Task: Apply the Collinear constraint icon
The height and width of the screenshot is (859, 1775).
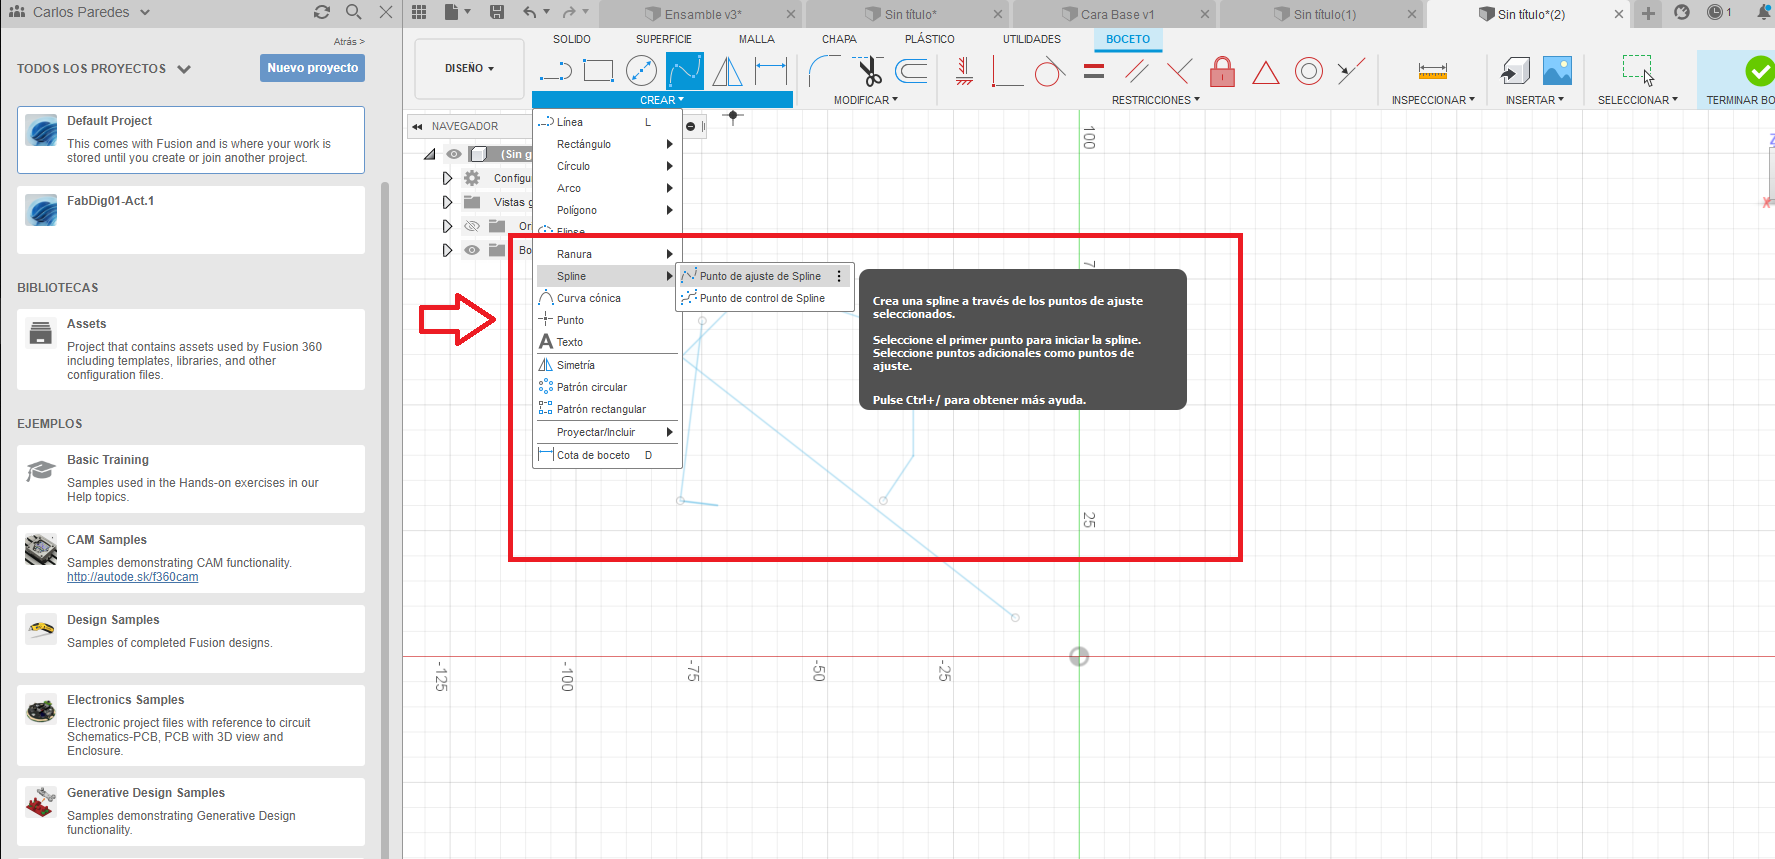Action: 1351,71
